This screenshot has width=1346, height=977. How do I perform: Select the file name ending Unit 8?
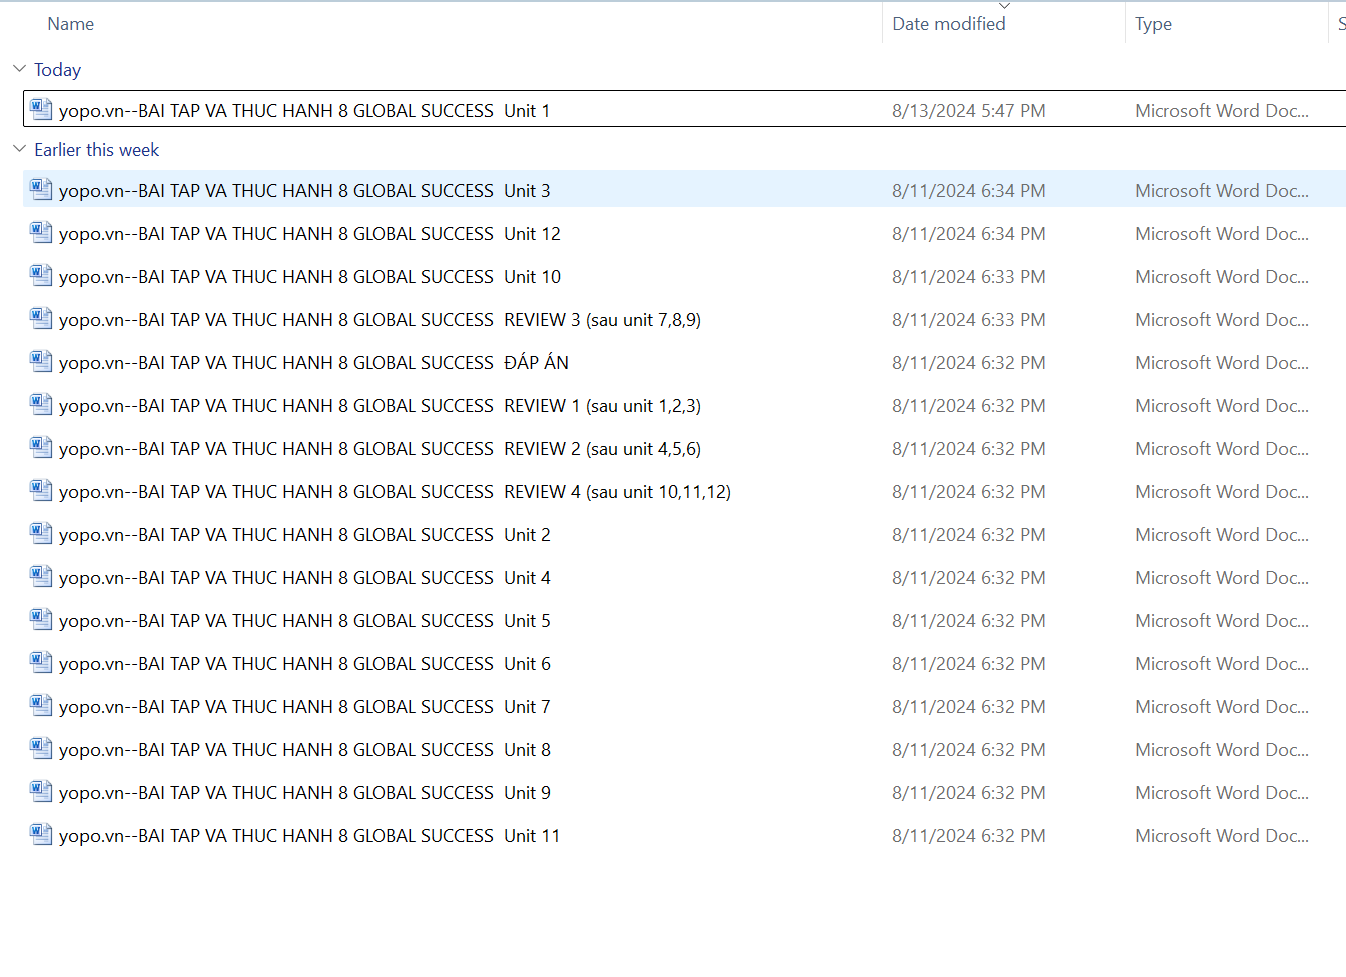(304, 750)
